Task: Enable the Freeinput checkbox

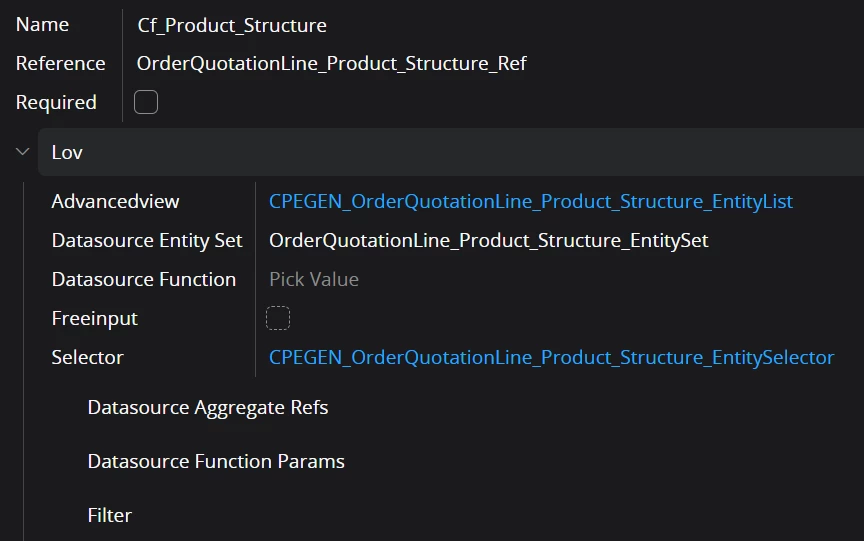Action: (x=278, y=318)
